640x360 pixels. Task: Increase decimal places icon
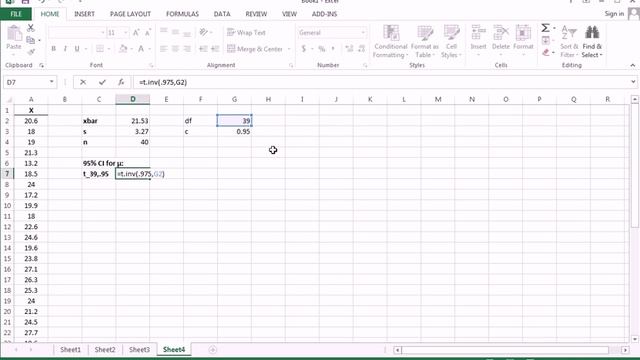349,49
